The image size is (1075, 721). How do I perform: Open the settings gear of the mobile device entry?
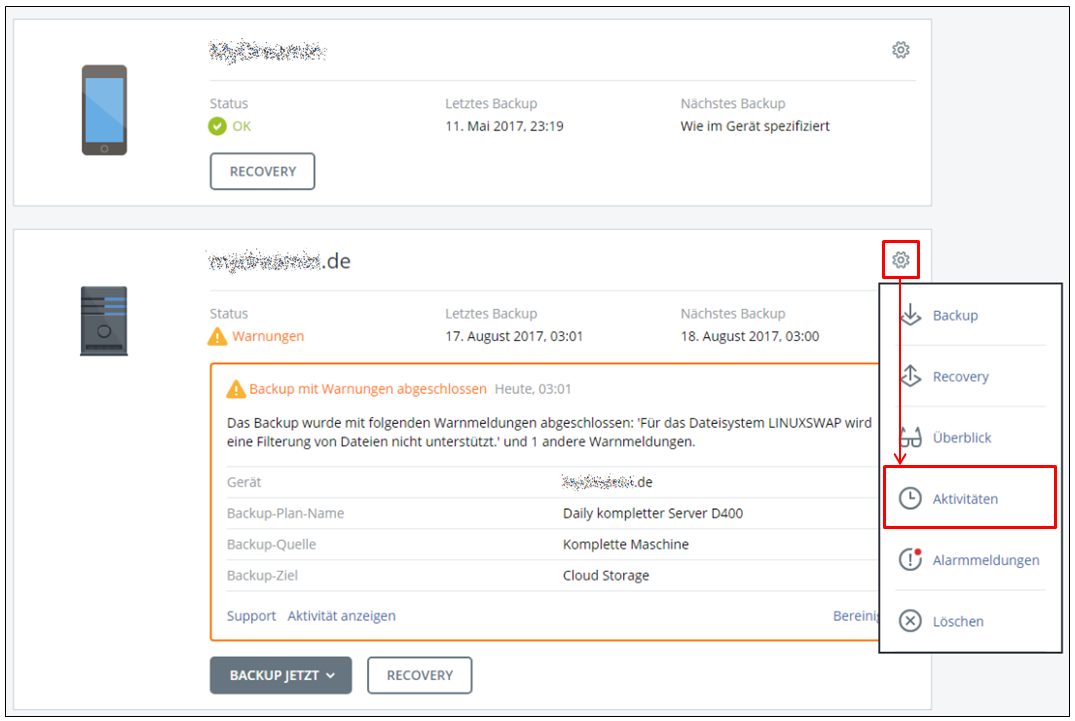(x=900, y=49)
